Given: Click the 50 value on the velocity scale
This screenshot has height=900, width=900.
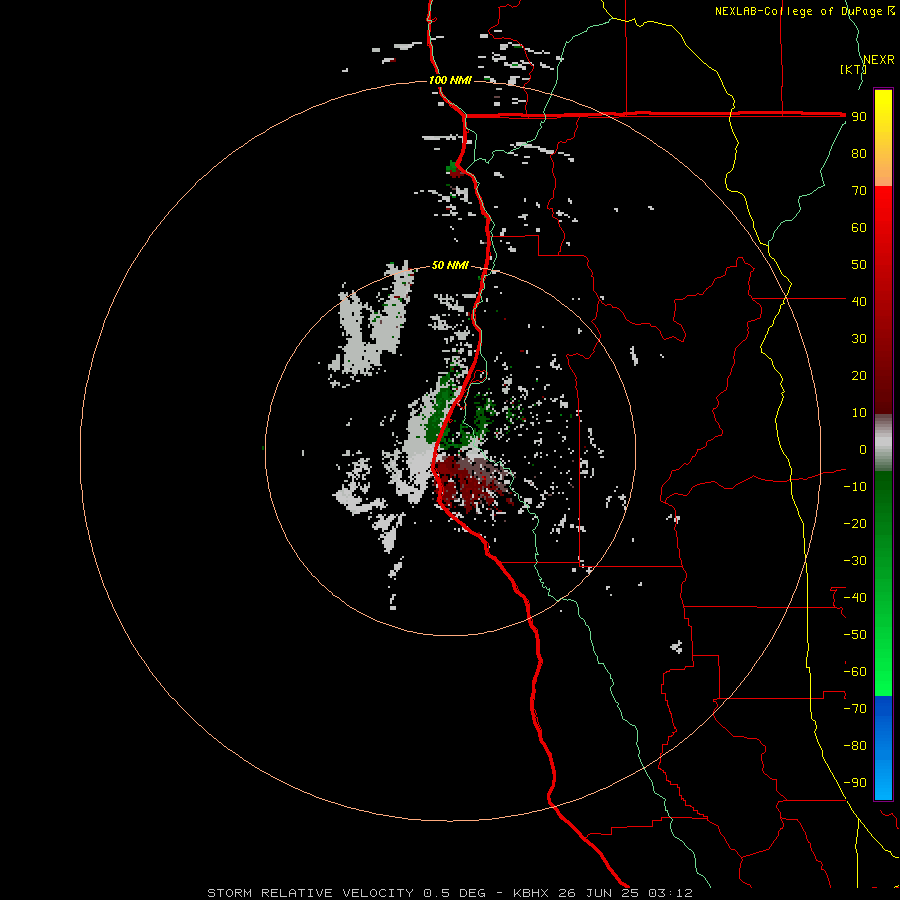Looking at the screenshot, I should tap(859, 265).
